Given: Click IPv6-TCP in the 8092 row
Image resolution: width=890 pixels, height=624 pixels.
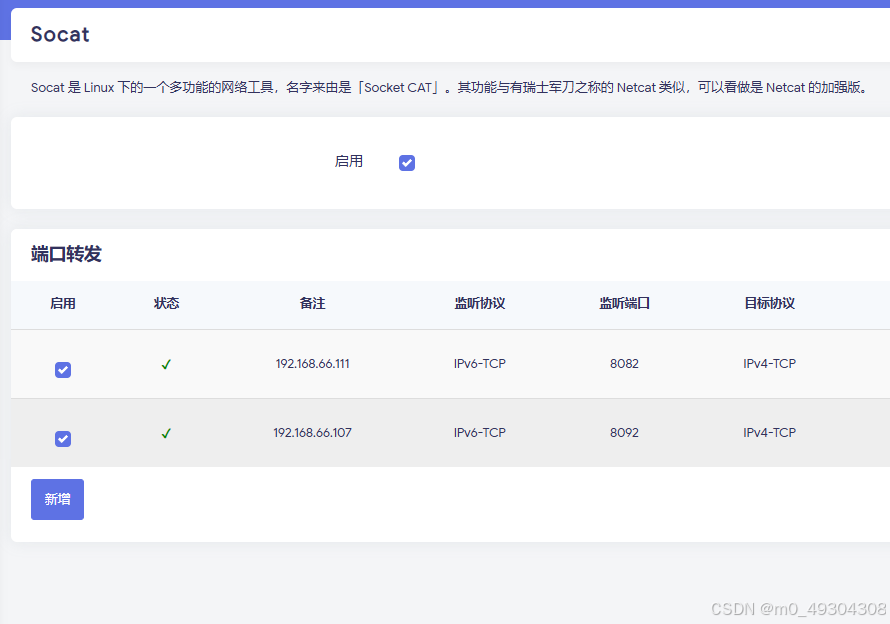Looking at the screenshot, I should click(x=480, y=433).
